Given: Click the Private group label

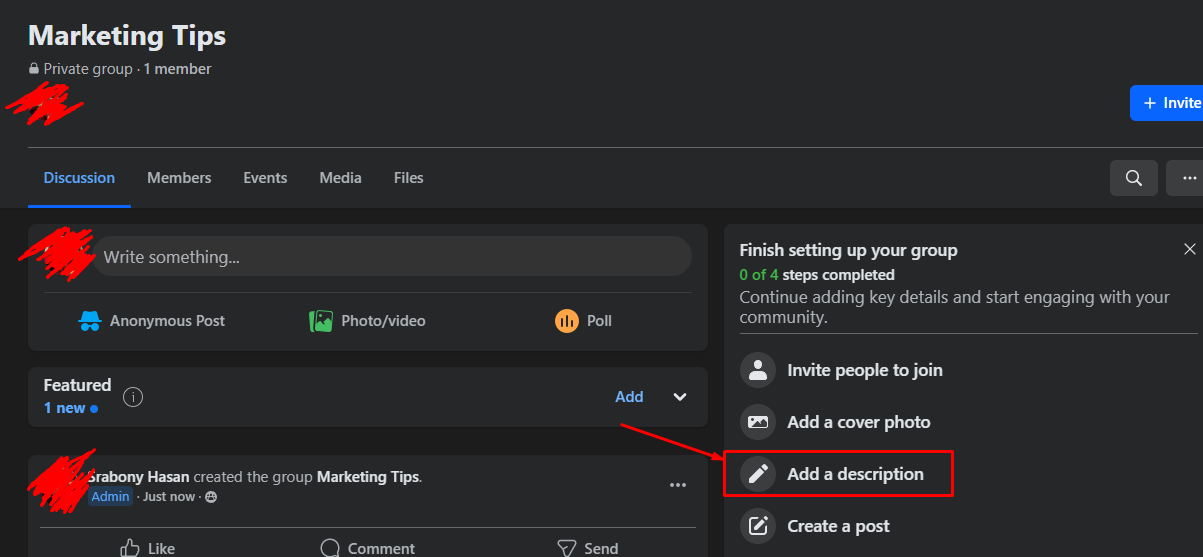Looking at the screenshot, I should pyautogui.click(x=88, y=69).
